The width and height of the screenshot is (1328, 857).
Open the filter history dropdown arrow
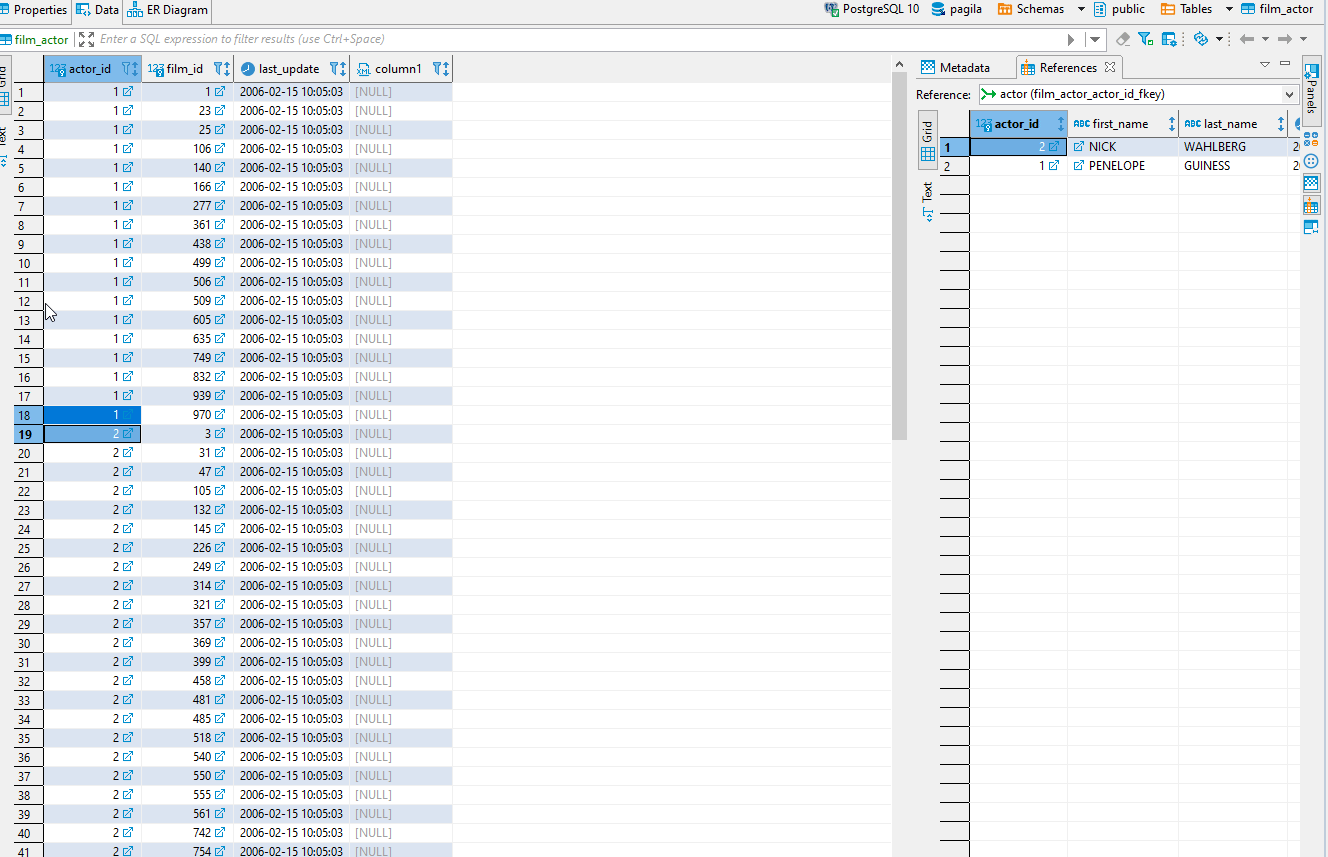tap(1096, 39)
